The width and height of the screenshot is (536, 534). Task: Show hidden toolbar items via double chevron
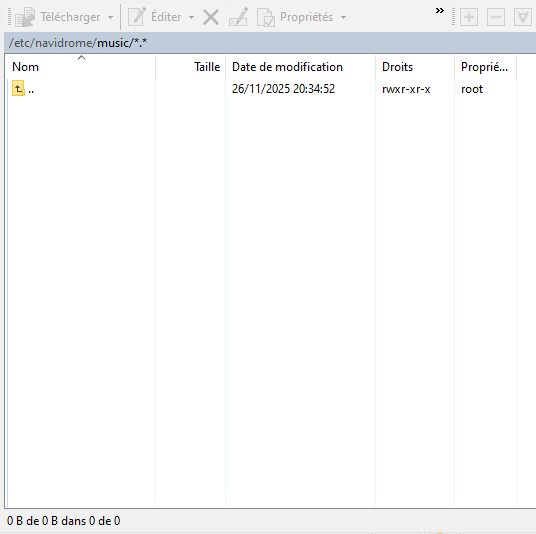point(440,11)
